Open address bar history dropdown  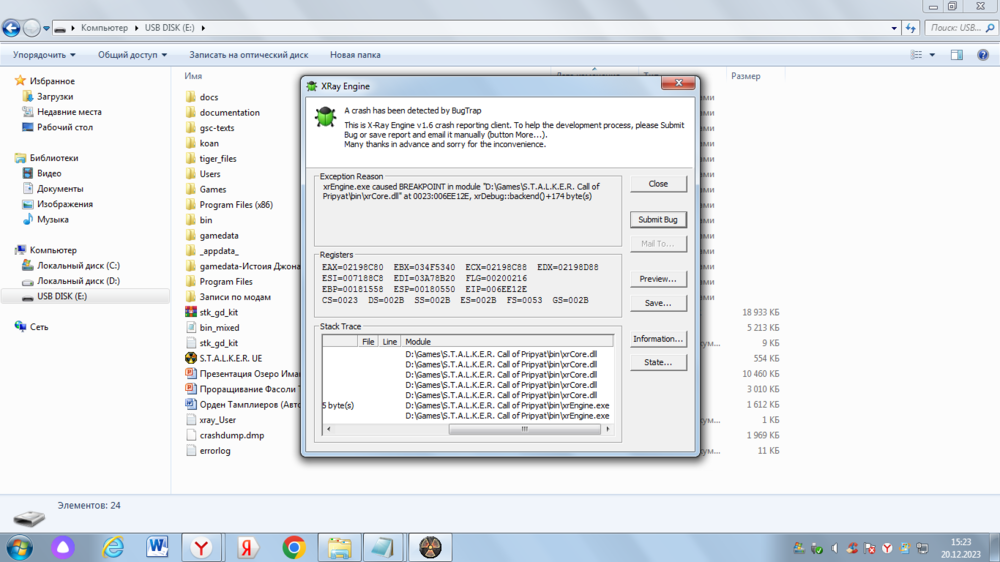(894, 28)
